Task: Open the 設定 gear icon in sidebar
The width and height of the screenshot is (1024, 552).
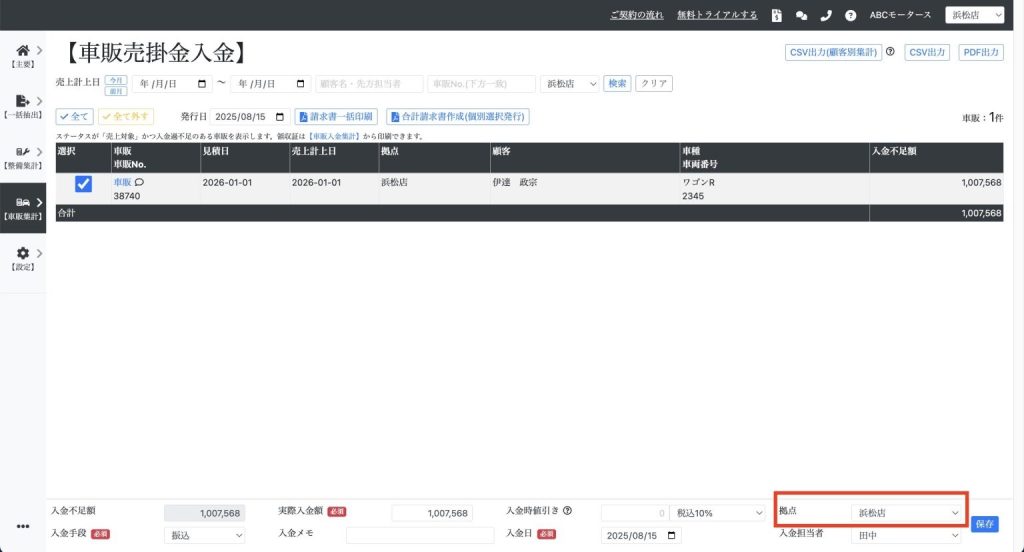Action: 22,255
